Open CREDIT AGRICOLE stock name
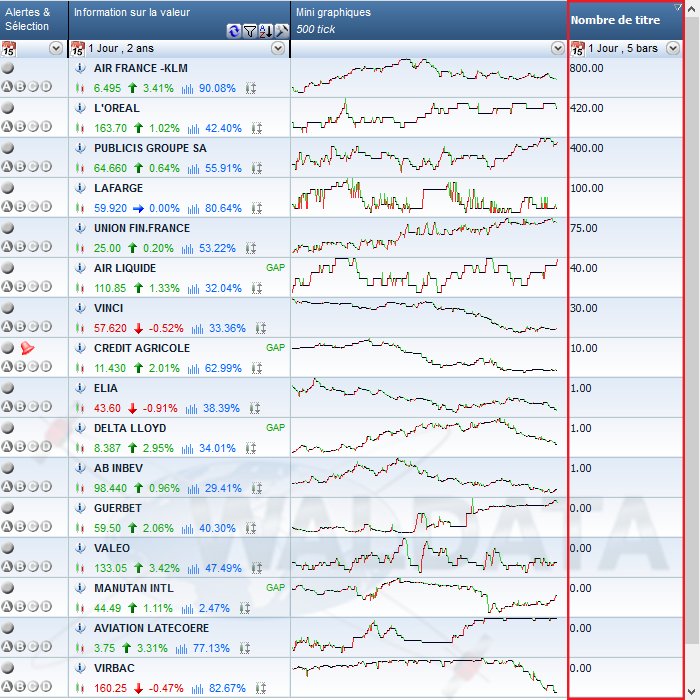The image size is (700, 700). pos(142,348)
